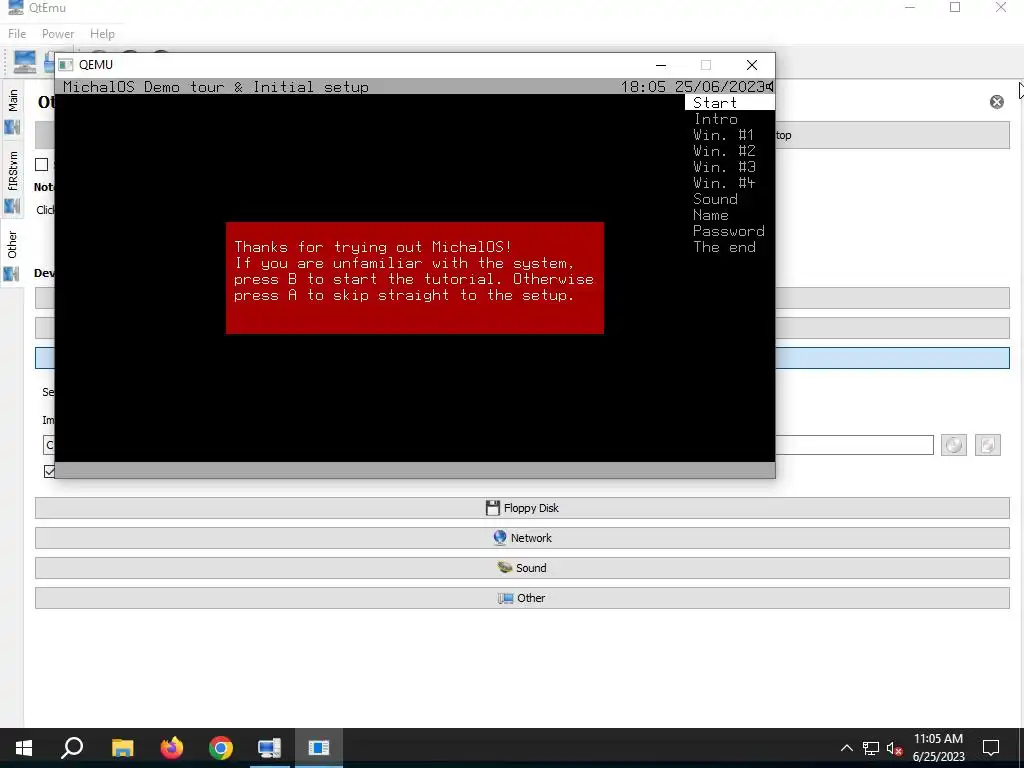The width and height of the screenshot is (1024, 768).
Task: Launch Google Chrome from the taskbar
Action: (x=221, y=748)
